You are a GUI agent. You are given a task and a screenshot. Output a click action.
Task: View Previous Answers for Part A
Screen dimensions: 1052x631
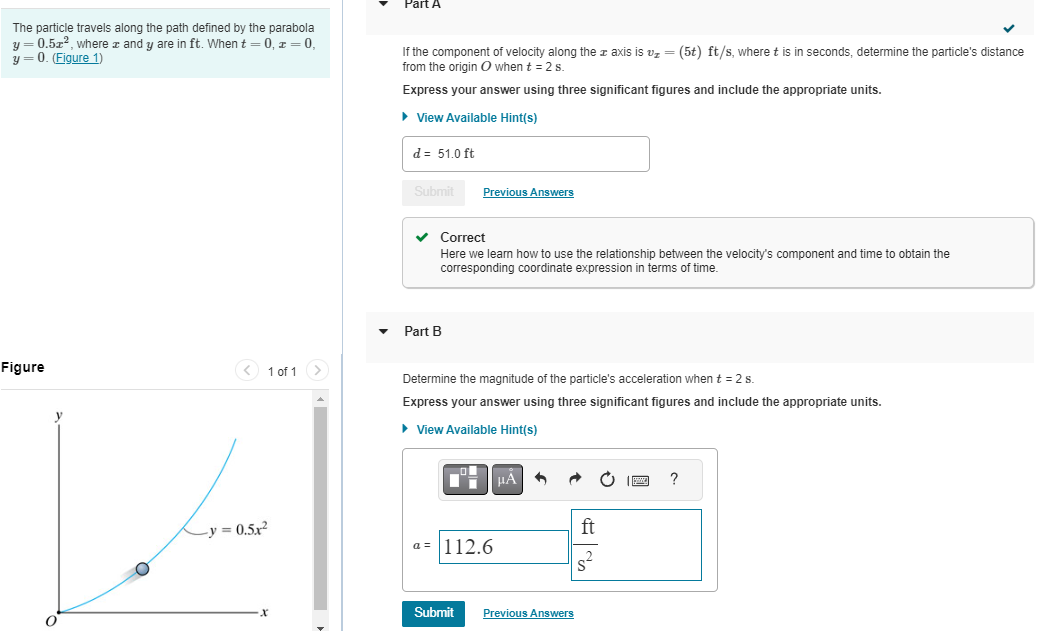pos(528,191)
